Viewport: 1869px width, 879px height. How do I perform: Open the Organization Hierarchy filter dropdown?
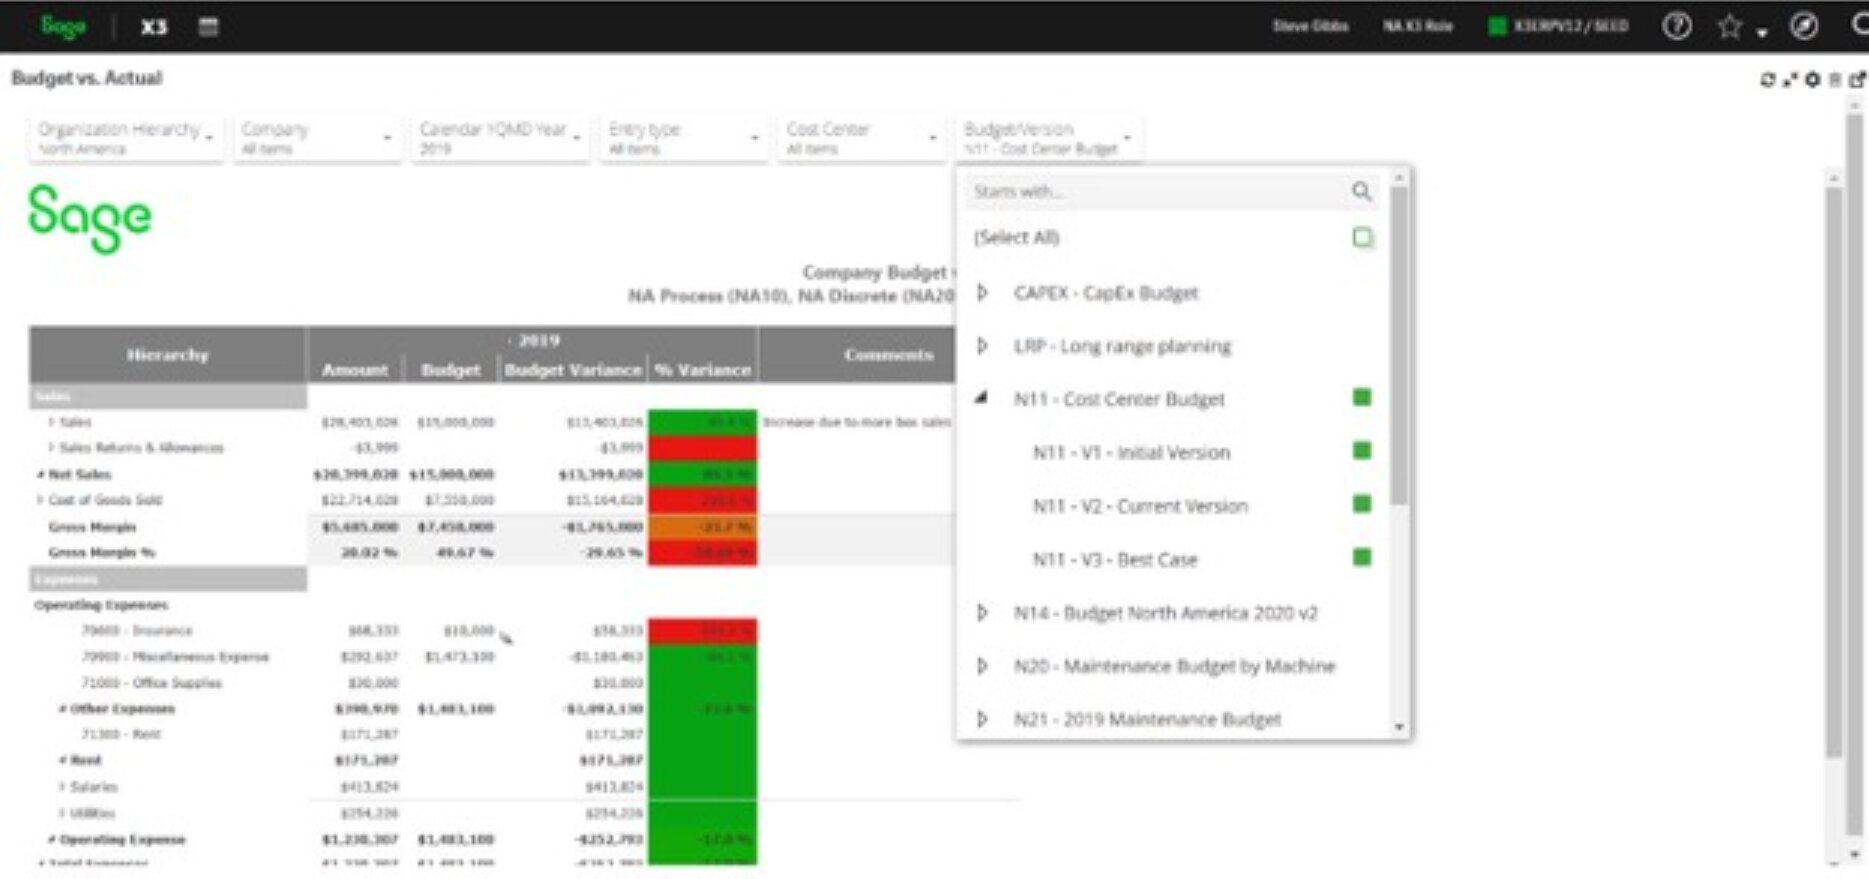click(126, 138)
